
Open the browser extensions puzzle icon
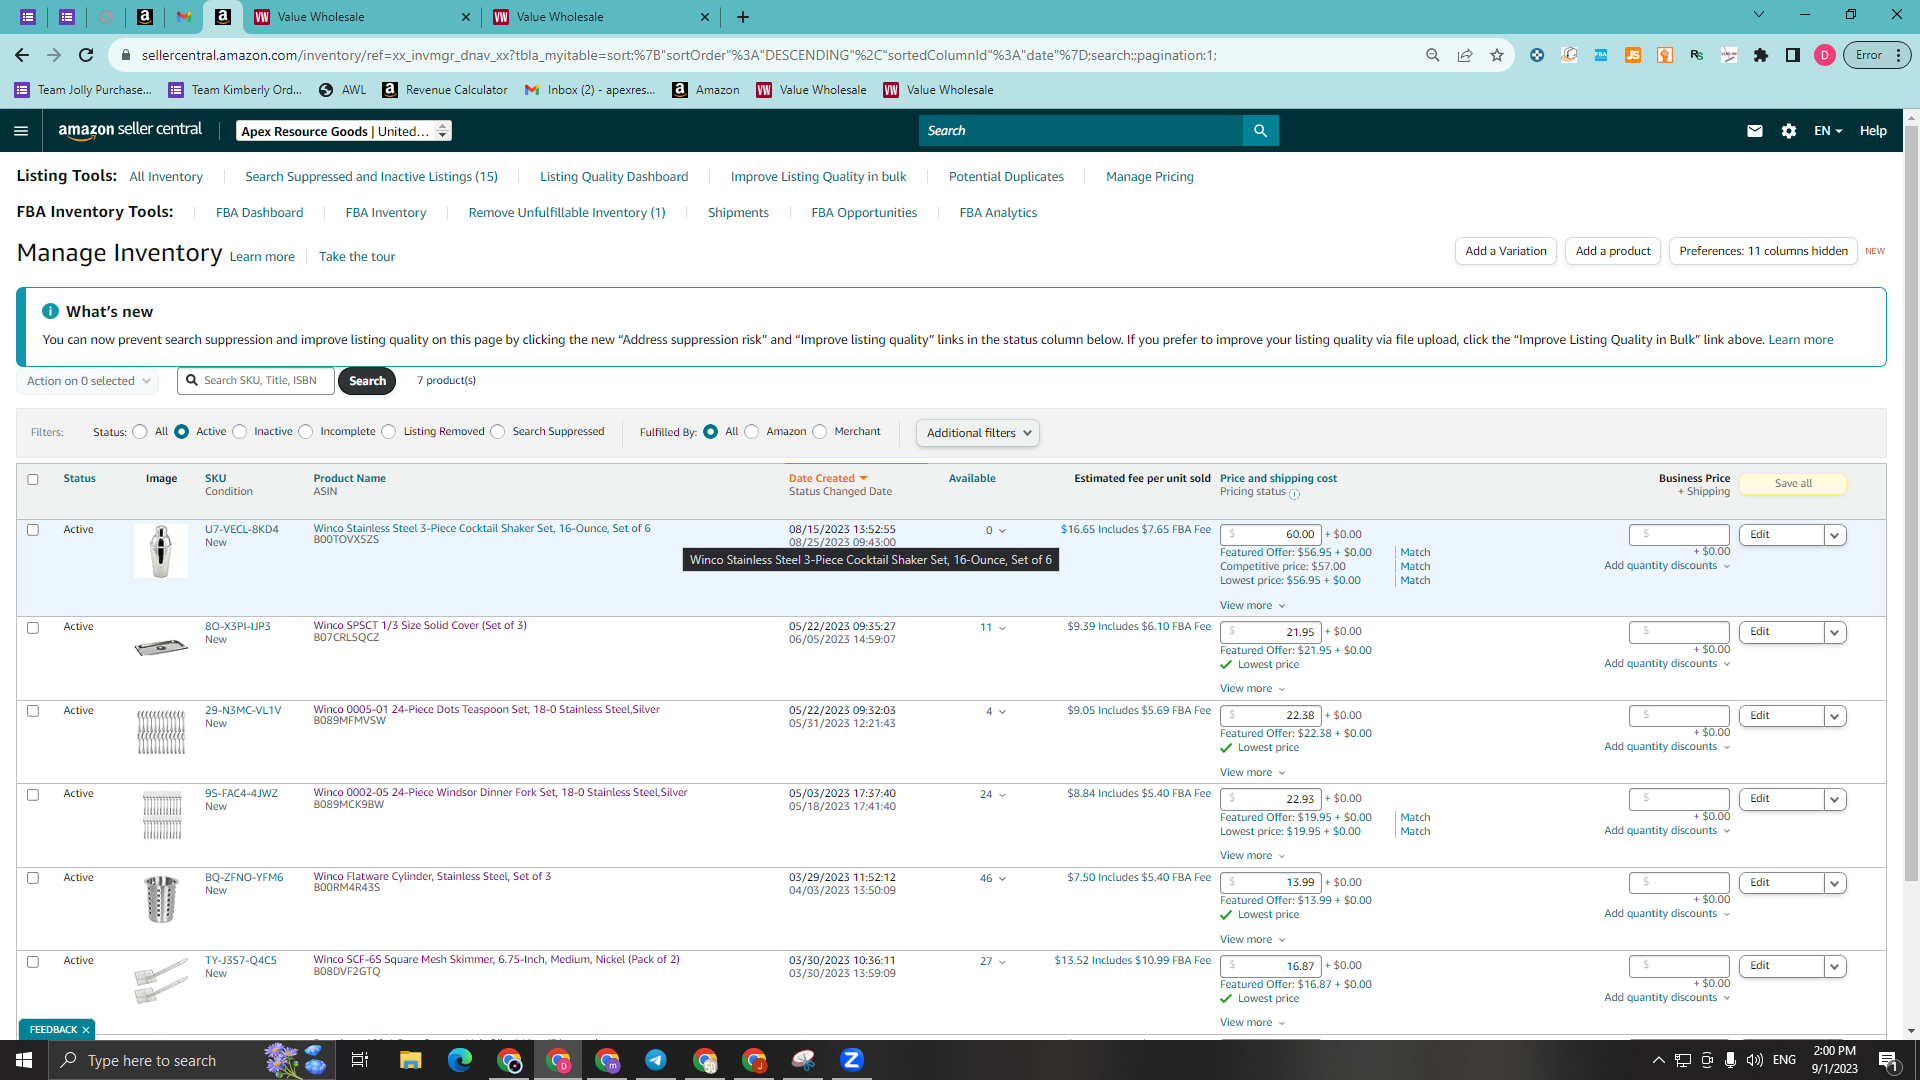coord(1761,55)
